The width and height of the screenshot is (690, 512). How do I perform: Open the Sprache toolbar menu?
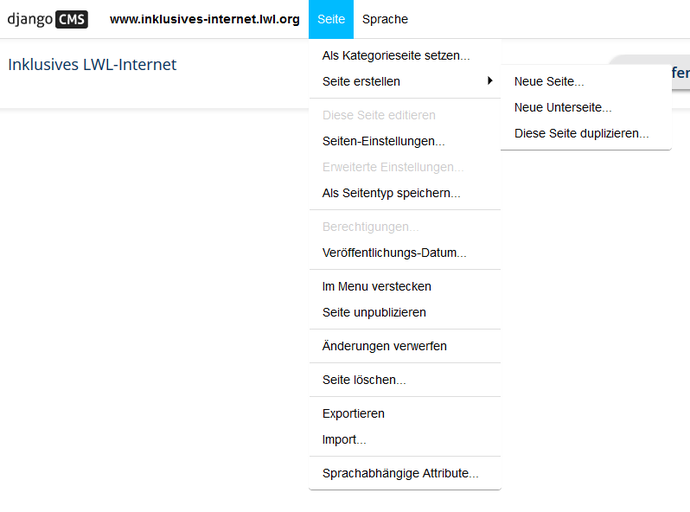click(x=385, y=19)
